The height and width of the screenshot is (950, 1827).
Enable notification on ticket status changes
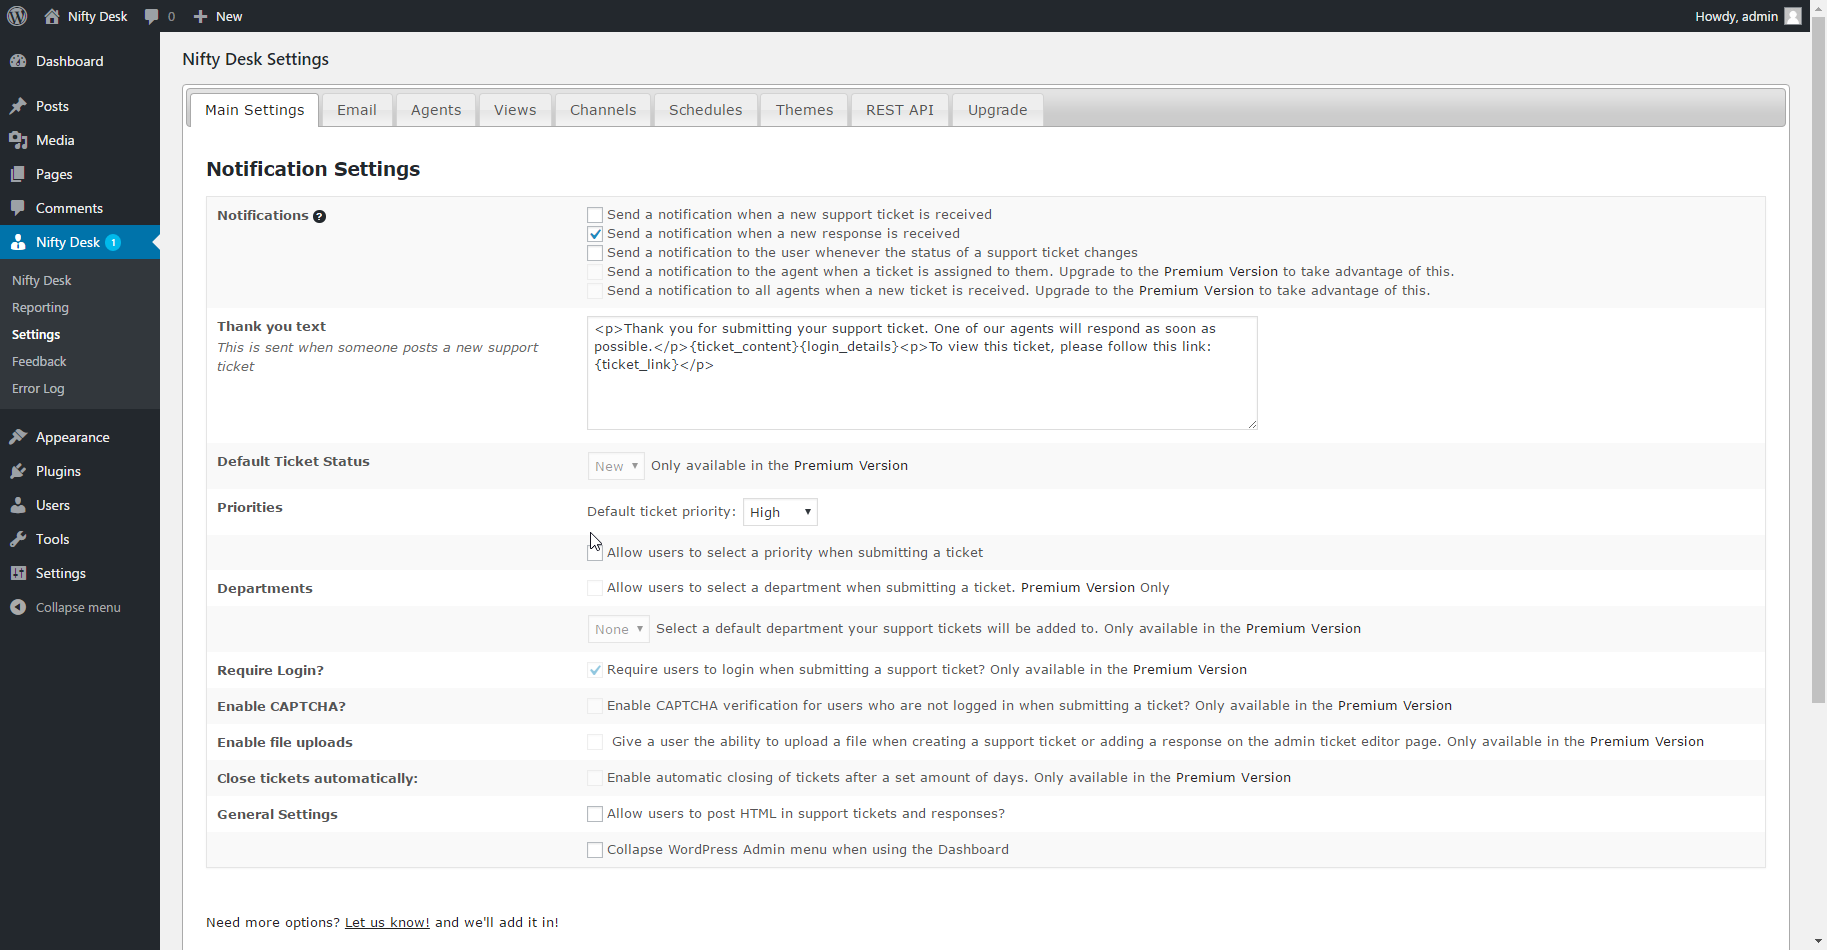[x=595, y=253]
